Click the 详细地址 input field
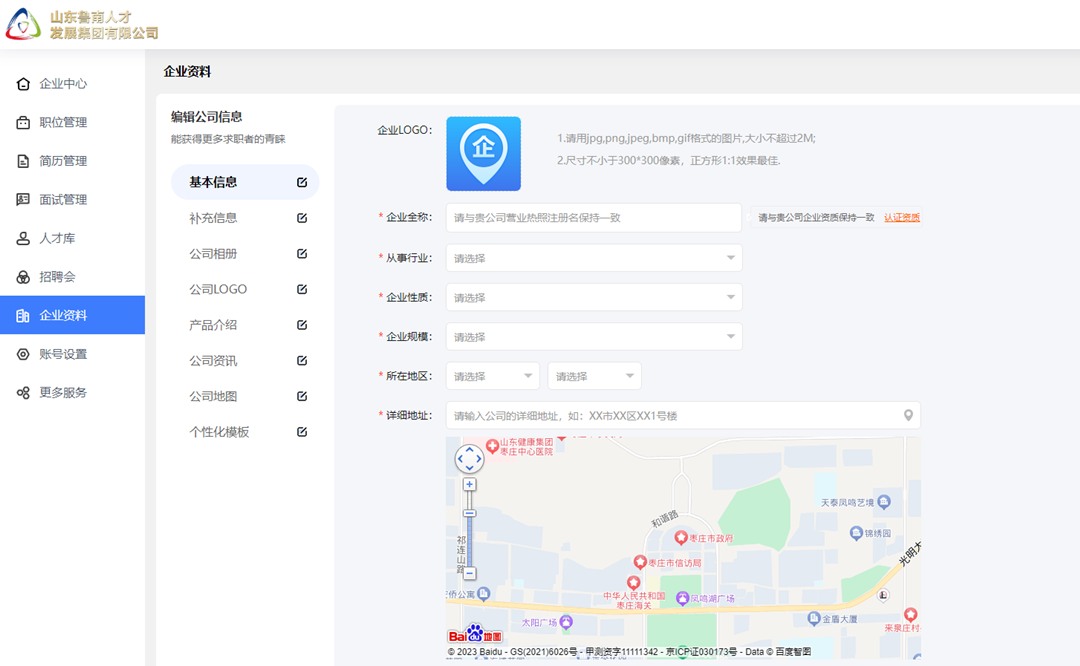The image size is (1080, 666). click(x=683, y=415)
